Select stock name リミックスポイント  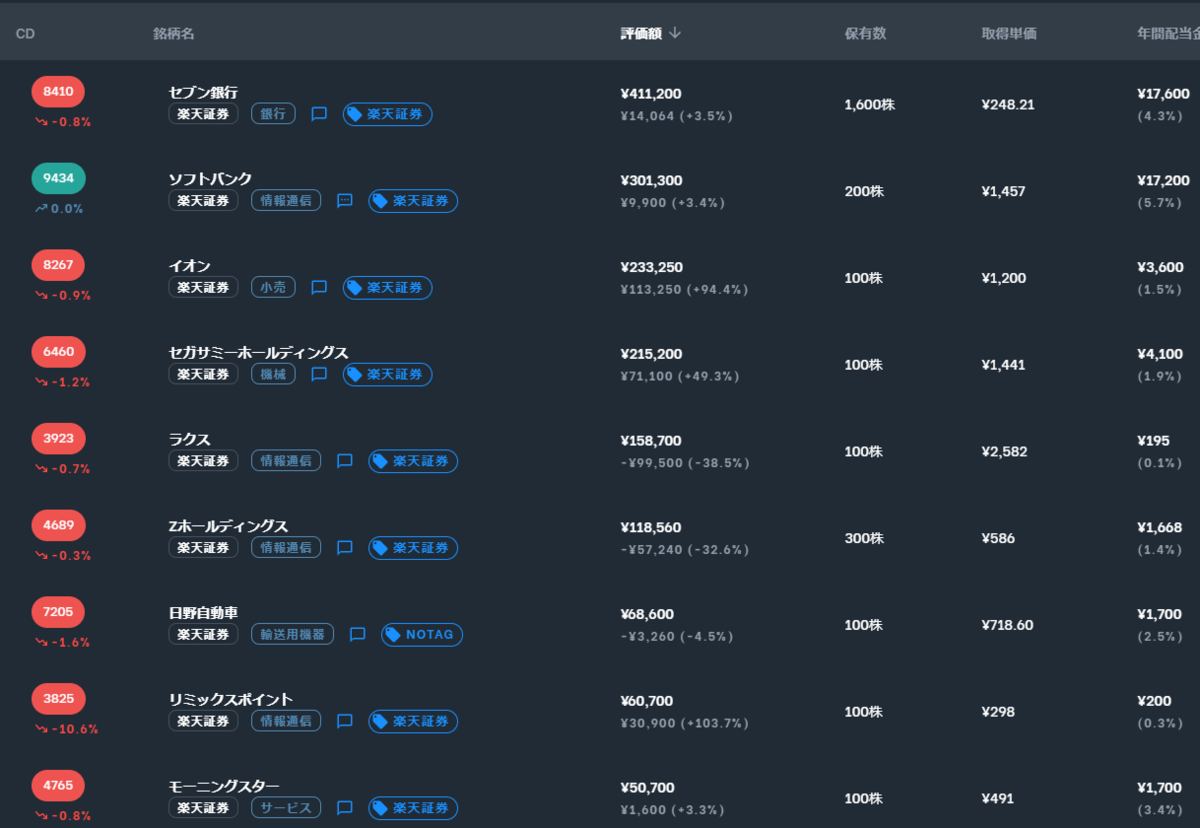point(231,700)
